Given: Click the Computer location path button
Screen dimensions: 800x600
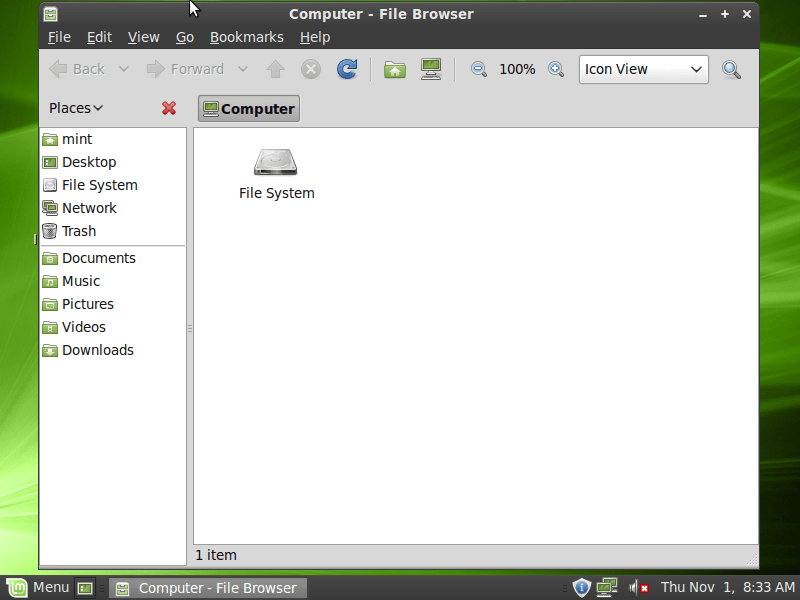Looking at the screenshot, I should coord(248,109).
